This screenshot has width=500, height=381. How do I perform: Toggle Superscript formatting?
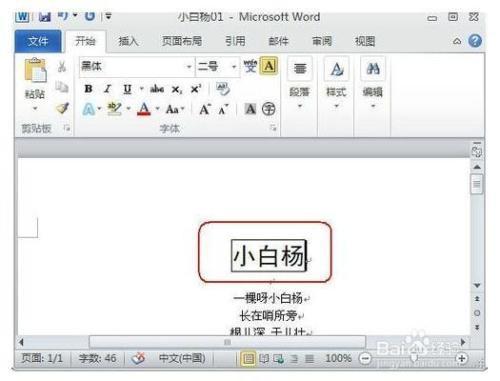196,89
